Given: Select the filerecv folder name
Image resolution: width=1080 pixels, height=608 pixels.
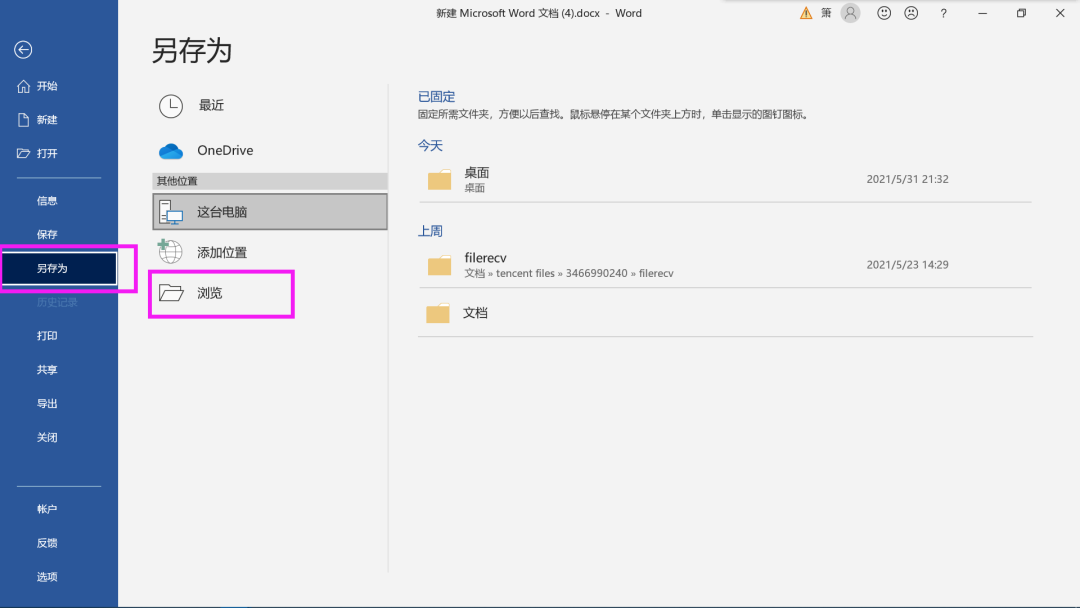Looking at the screenshot, I should 486,258.
